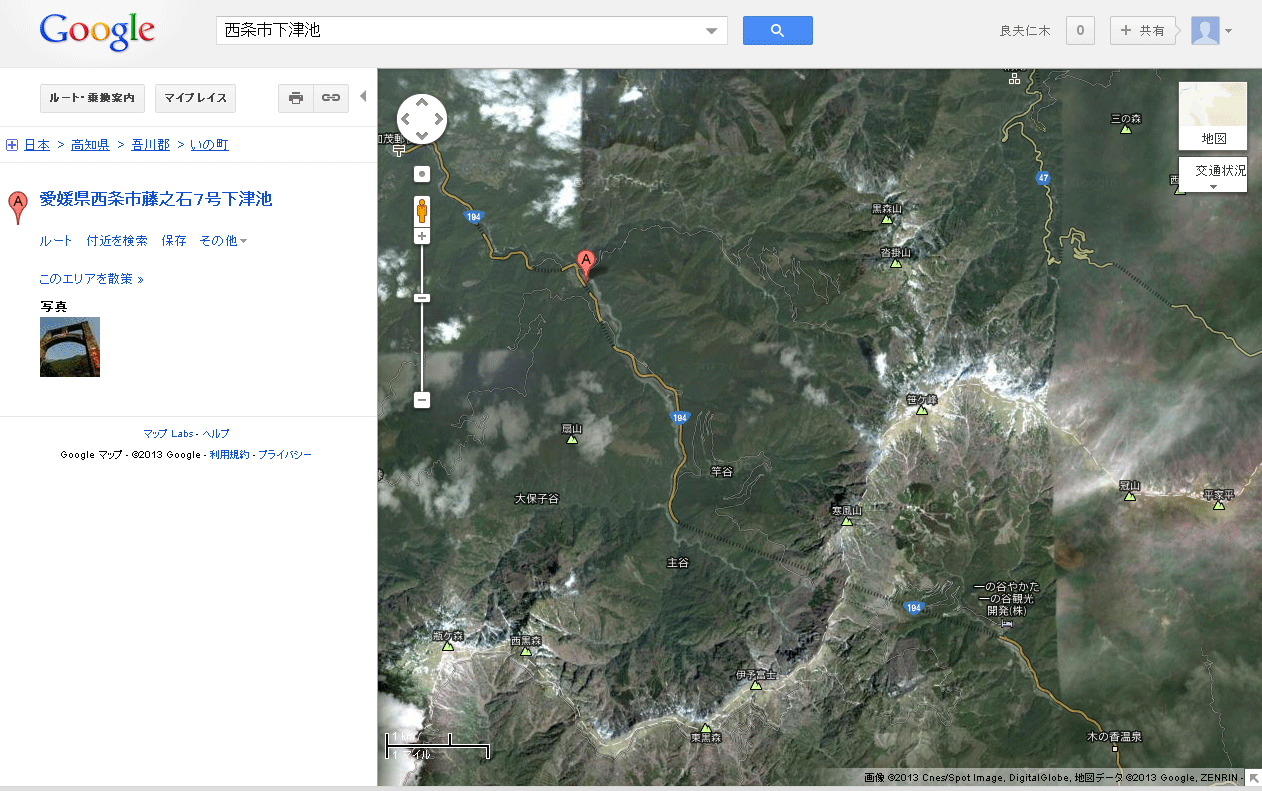
Task: Open マイプレイス
Action: (195, 98)
